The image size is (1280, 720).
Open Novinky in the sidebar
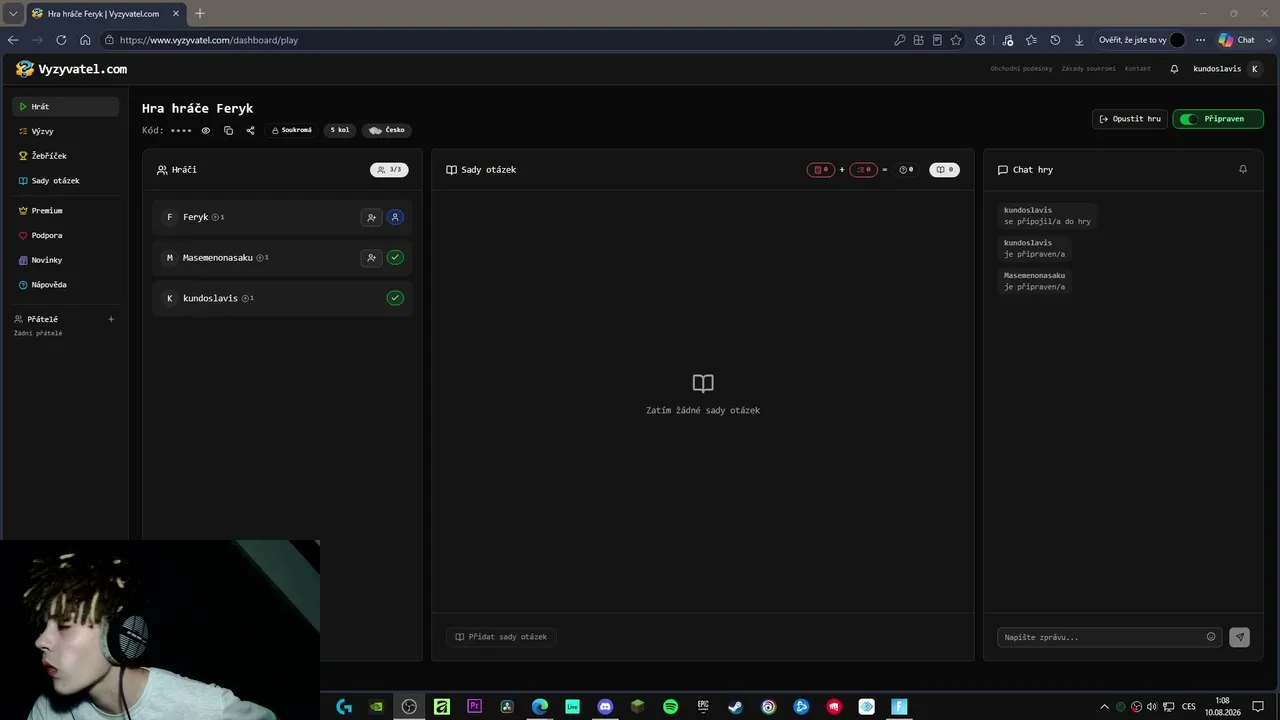pyautogui.click(x=65, y=260)
